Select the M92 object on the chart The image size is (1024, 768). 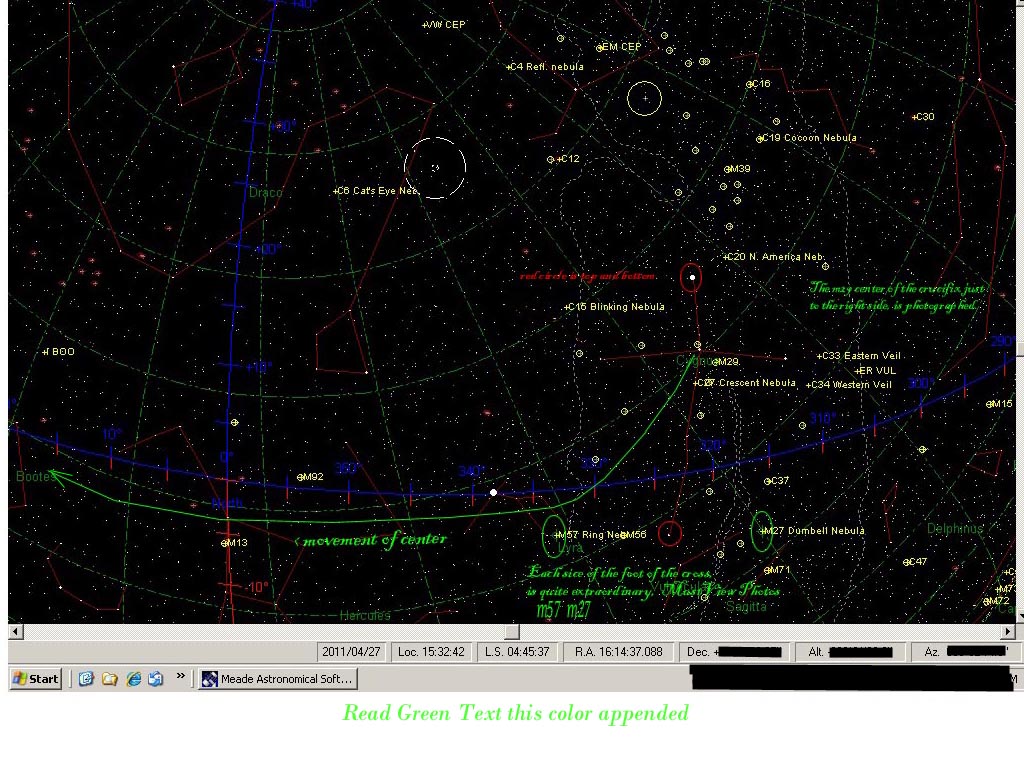[301, 477]
